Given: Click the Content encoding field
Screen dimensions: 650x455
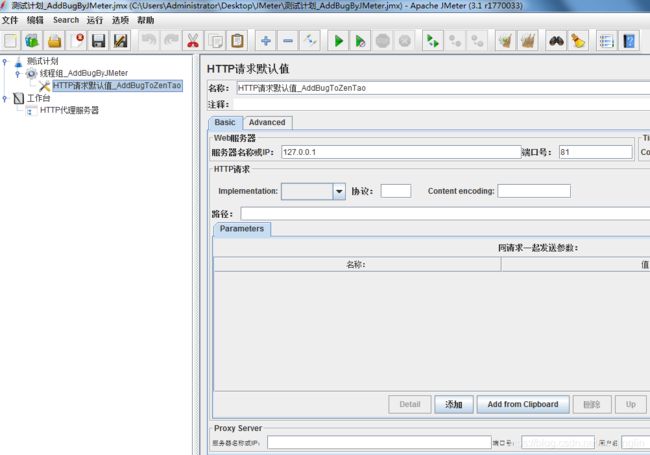Looking at the screenshot, I should coord(534,191).
